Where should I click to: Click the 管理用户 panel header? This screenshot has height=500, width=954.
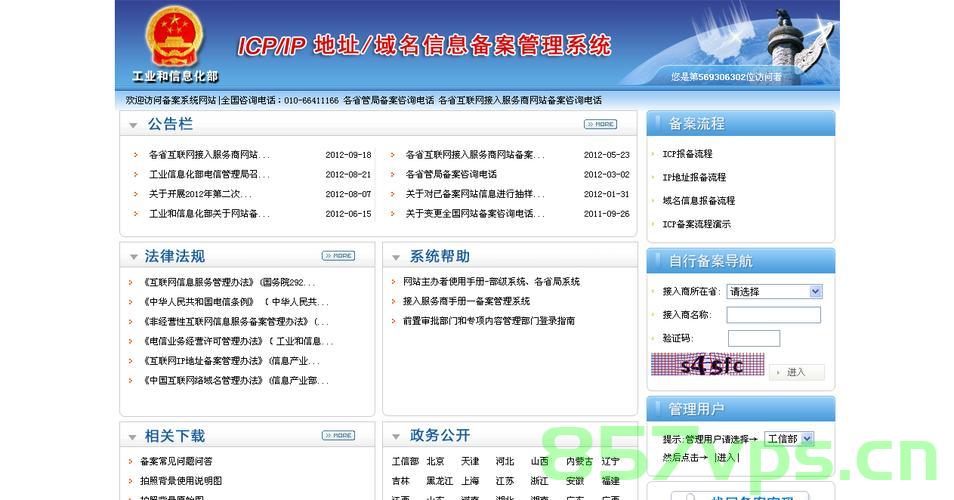[x=740, y=409]
